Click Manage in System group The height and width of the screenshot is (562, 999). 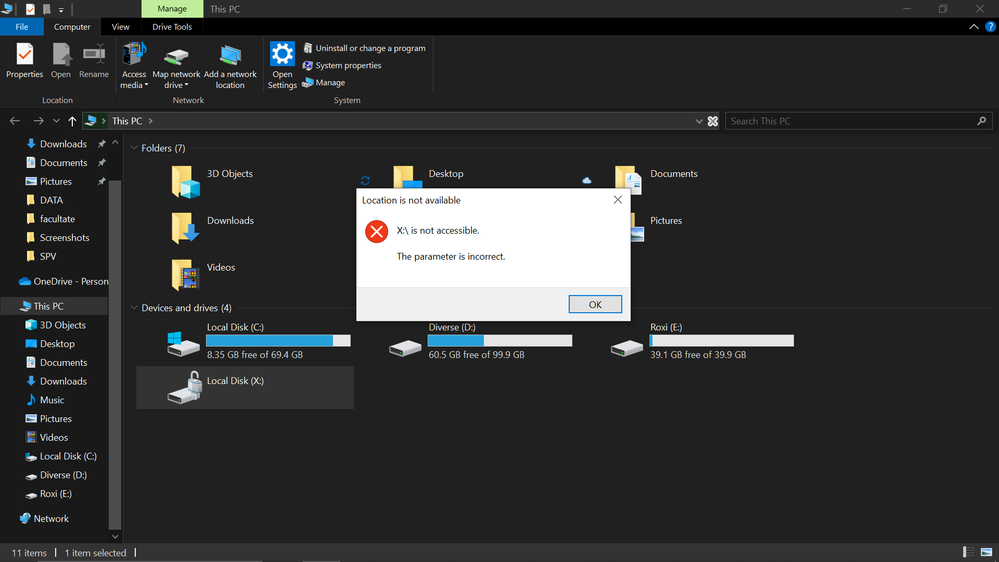[324, 82]
